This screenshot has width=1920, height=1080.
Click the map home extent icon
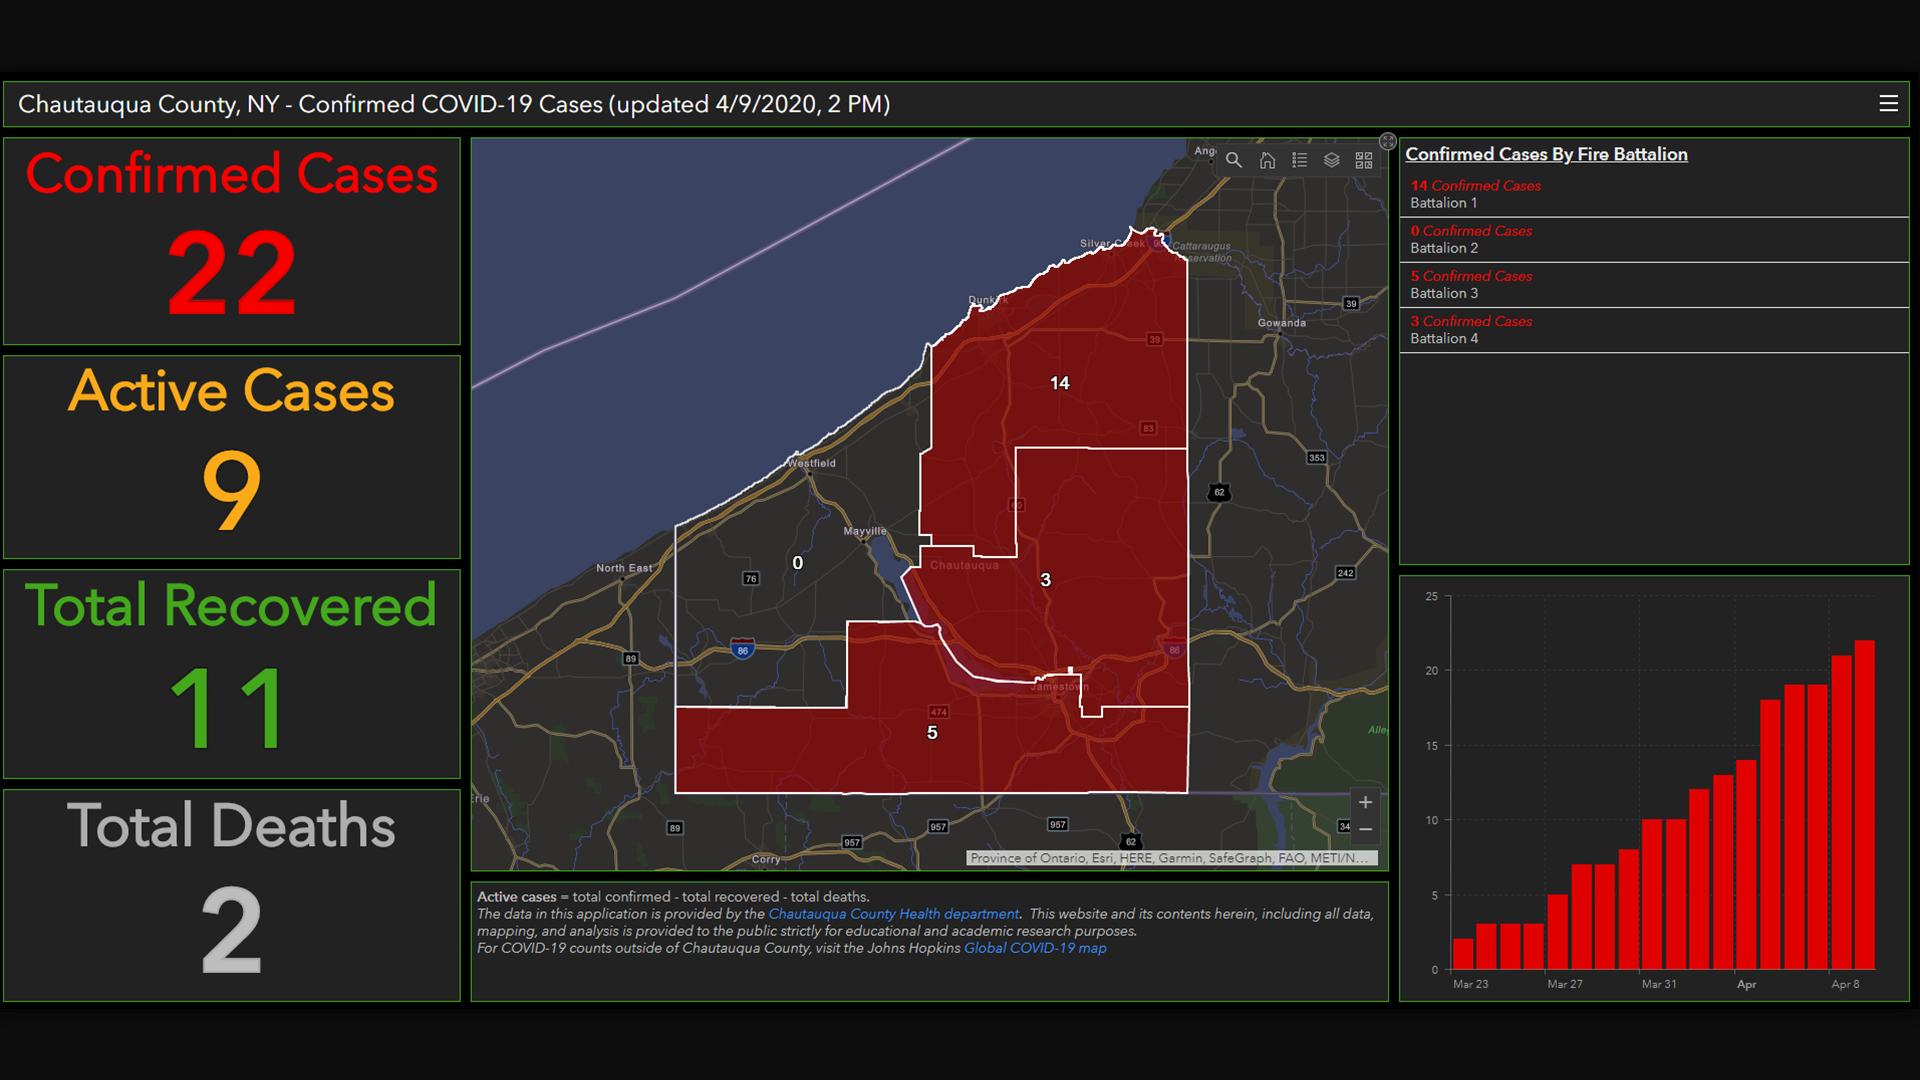click(1267, 160)
